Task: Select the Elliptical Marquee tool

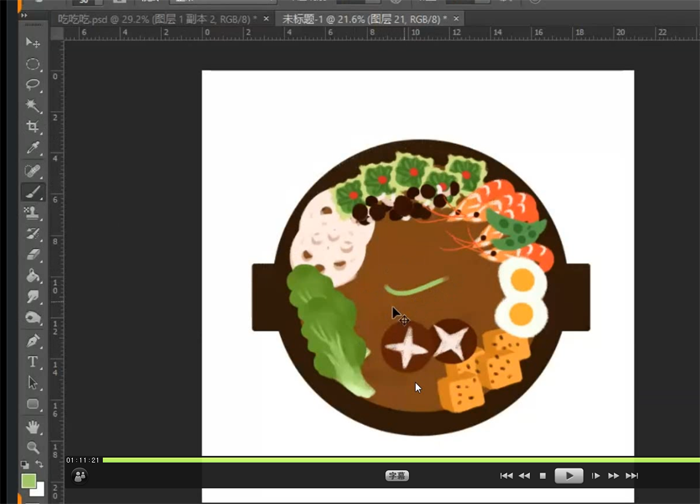Action: [x=33, y=64]
